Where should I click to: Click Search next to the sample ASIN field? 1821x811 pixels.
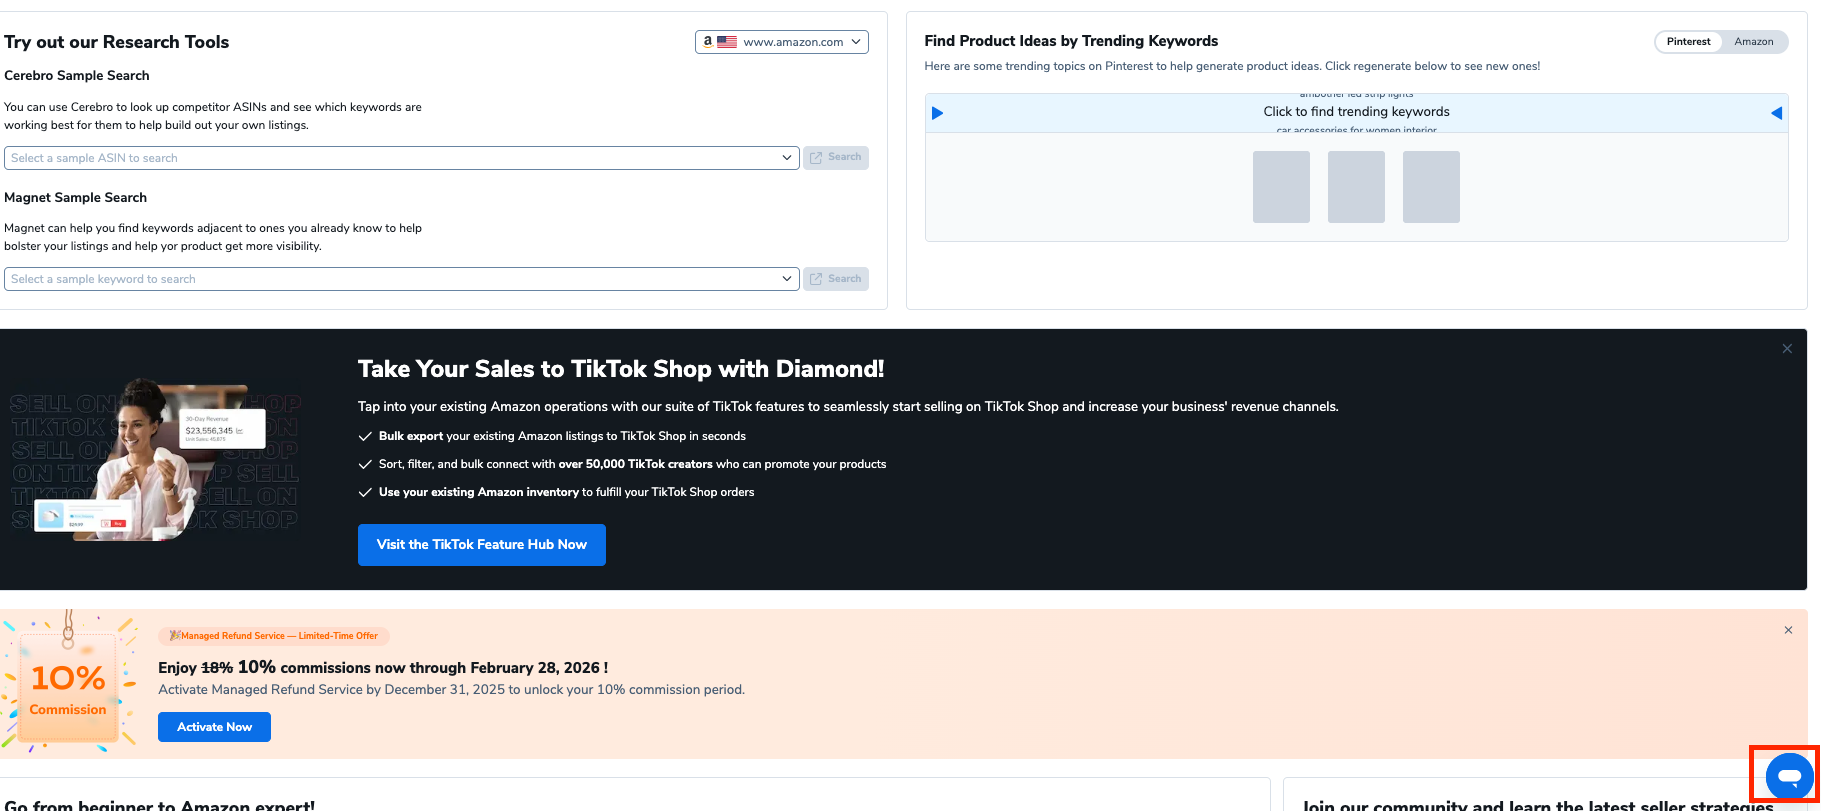835,158
